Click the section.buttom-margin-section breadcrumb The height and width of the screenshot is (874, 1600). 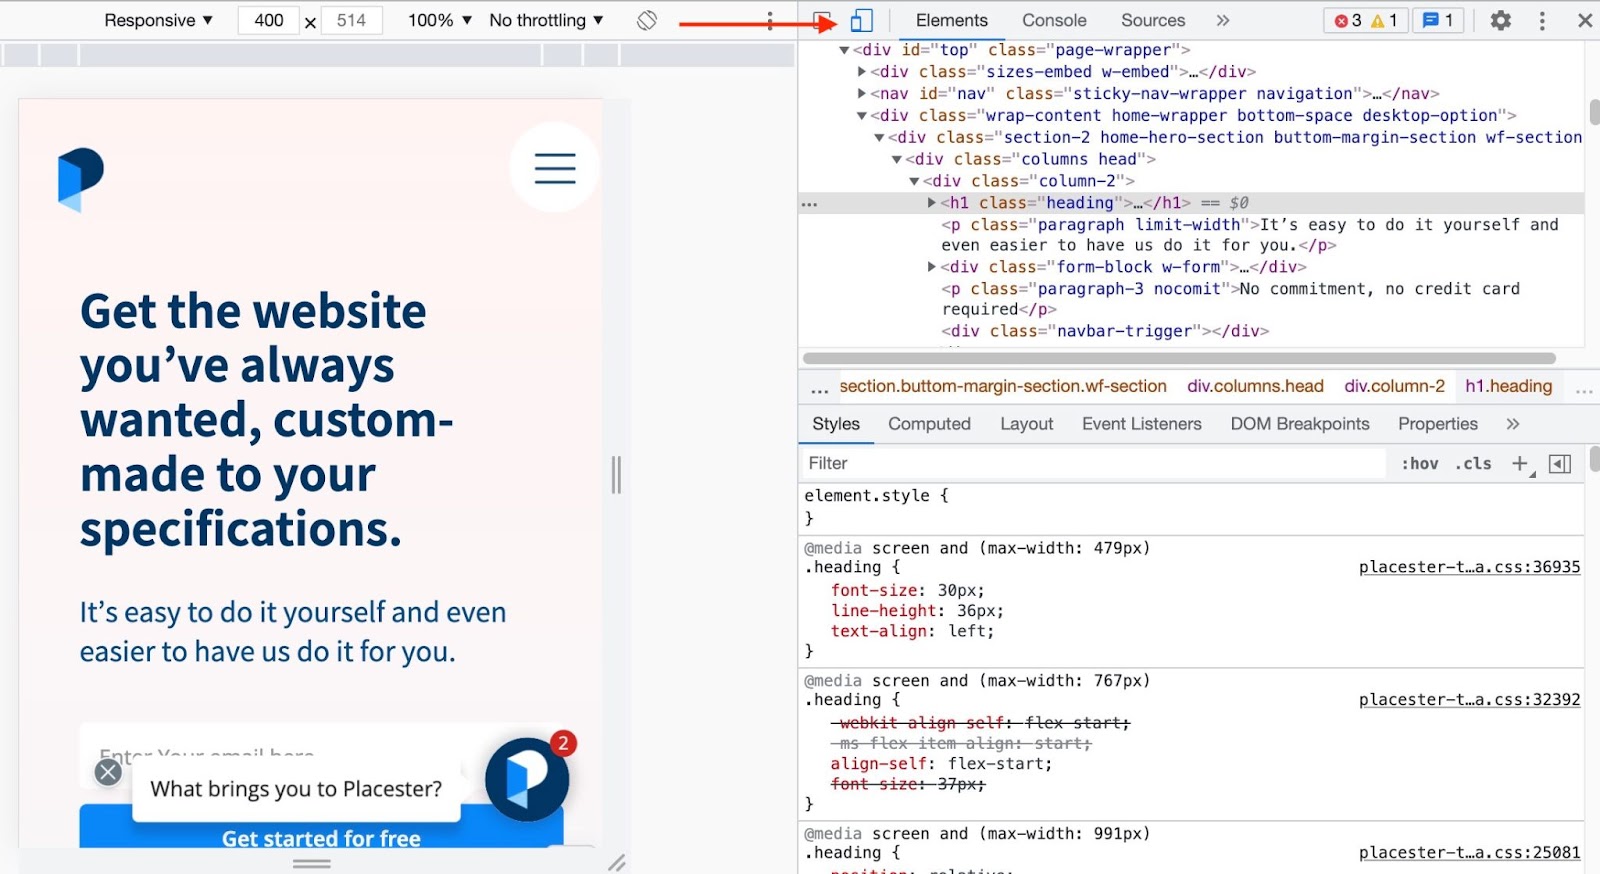point(1003,386)
